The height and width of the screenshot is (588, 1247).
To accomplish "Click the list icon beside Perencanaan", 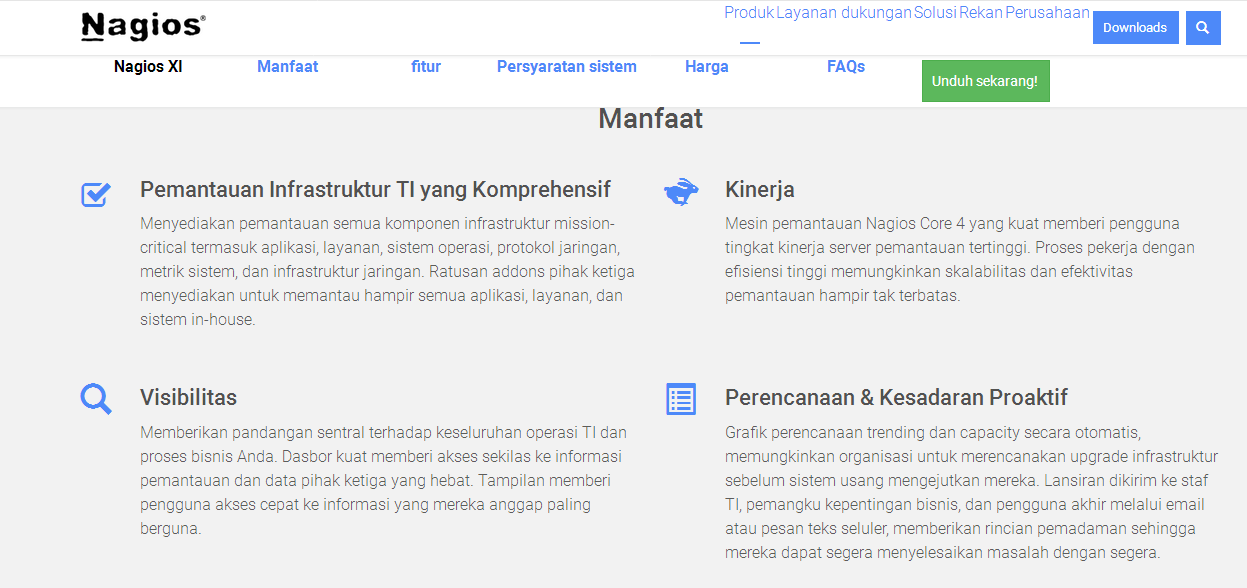I will (x=681, y=399).
